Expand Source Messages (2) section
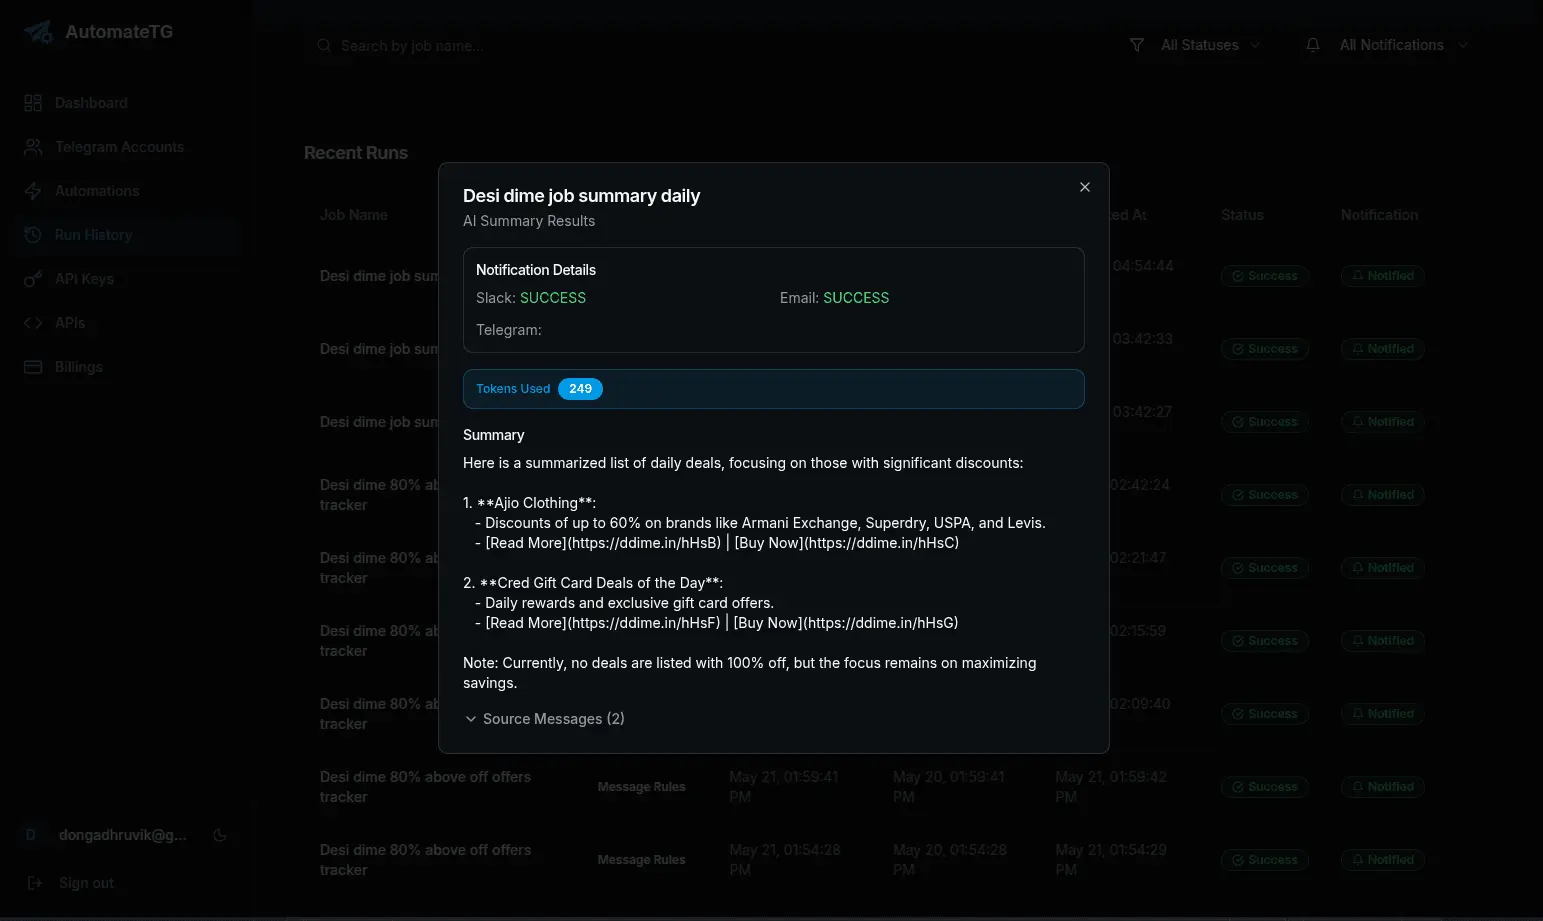This screenshot has width=1543, height=921. pyautogui.click(x=545, y=719)
